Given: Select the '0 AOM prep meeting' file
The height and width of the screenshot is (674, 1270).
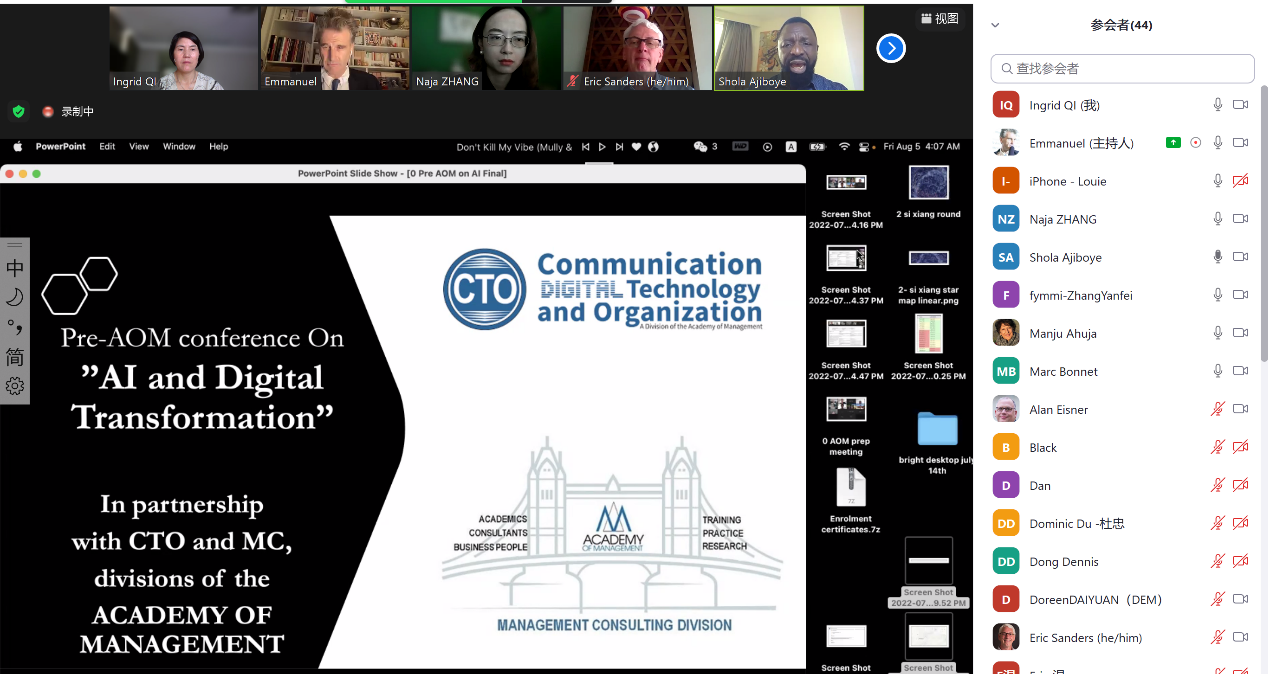Looking at the screenshot, I should pos(846,427).
